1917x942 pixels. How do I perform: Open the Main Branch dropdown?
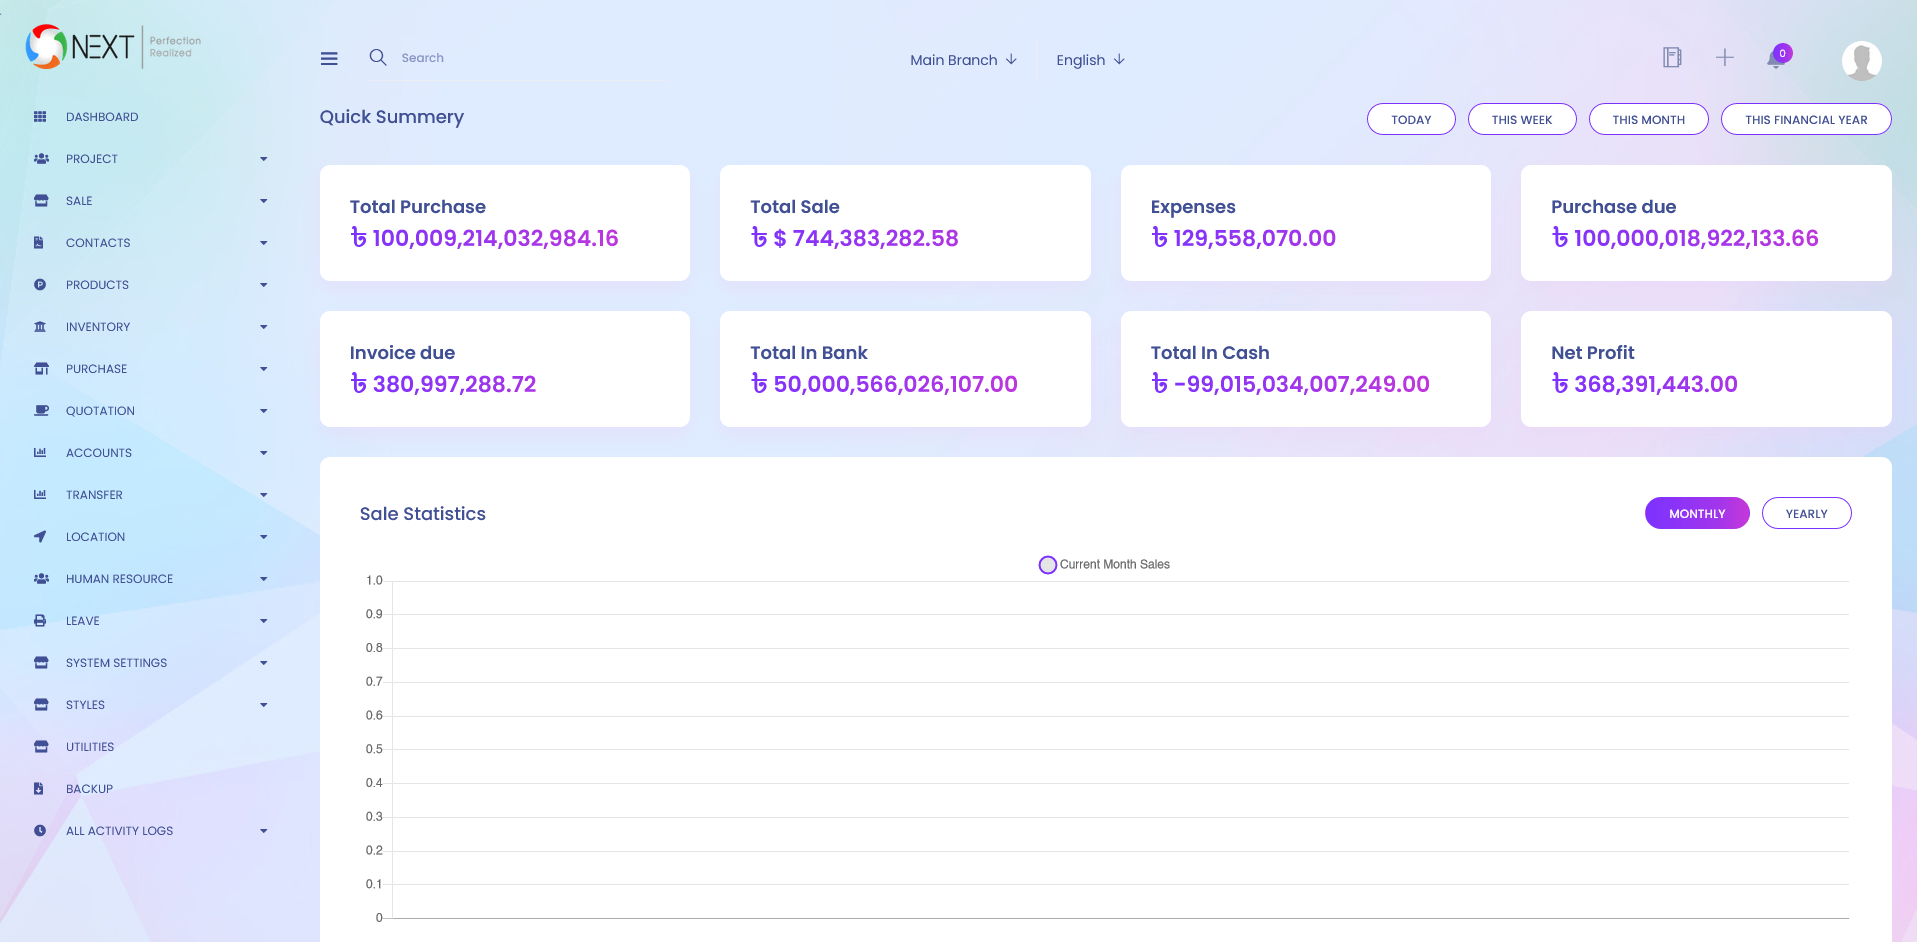(962, 60)
